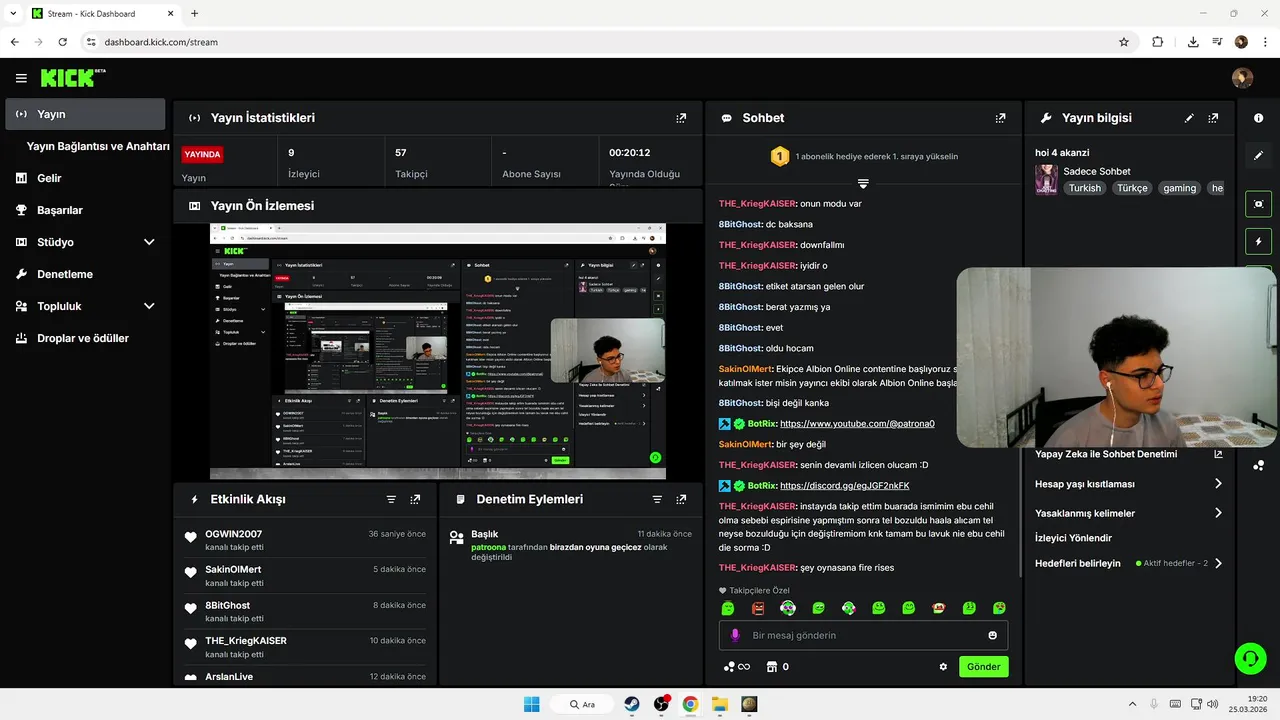Click the message field Bir mesaj gönderin
The width and height of the screenshot is (1280, 720).
[863, 635]
